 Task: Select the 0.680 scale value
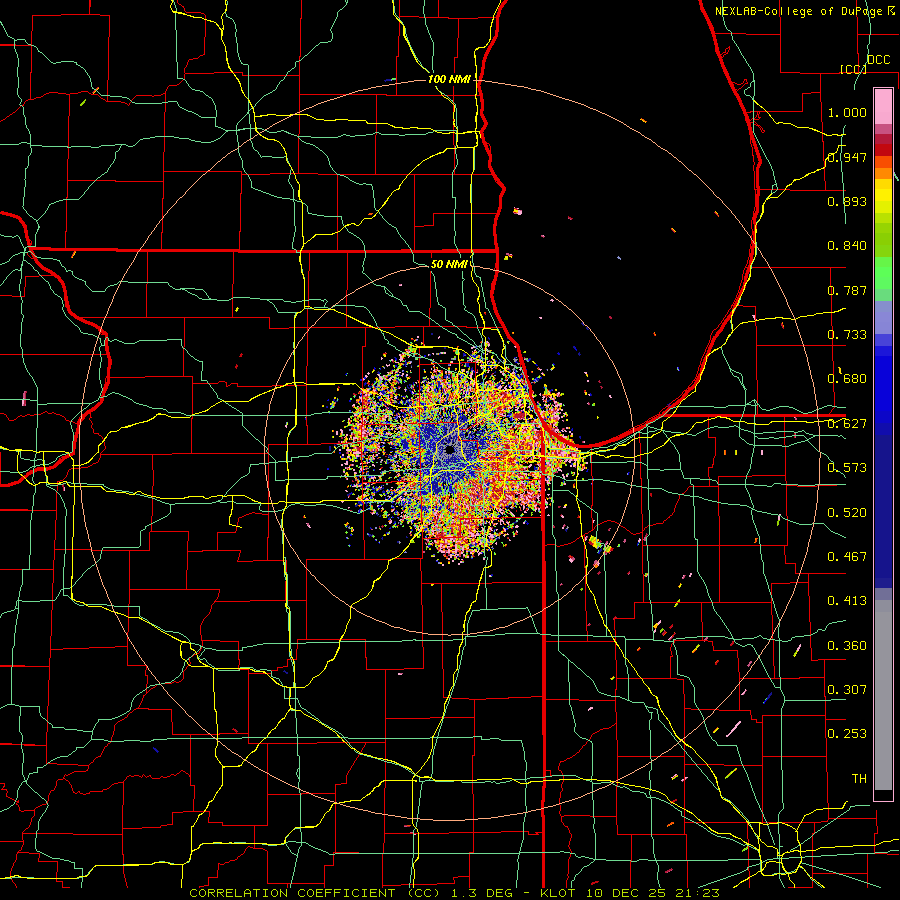tap(847, 379)
